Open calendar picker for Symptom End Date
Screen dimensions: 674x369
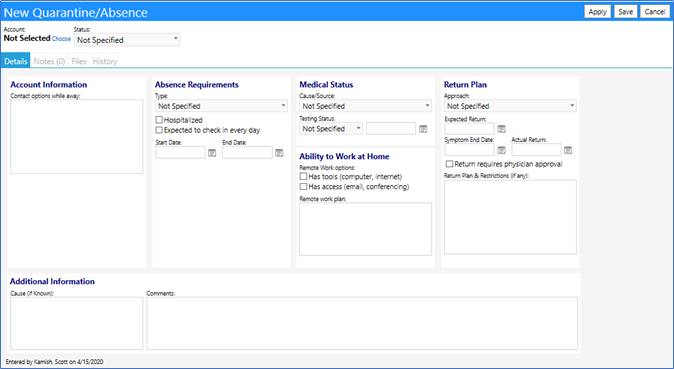pos(501,150)
